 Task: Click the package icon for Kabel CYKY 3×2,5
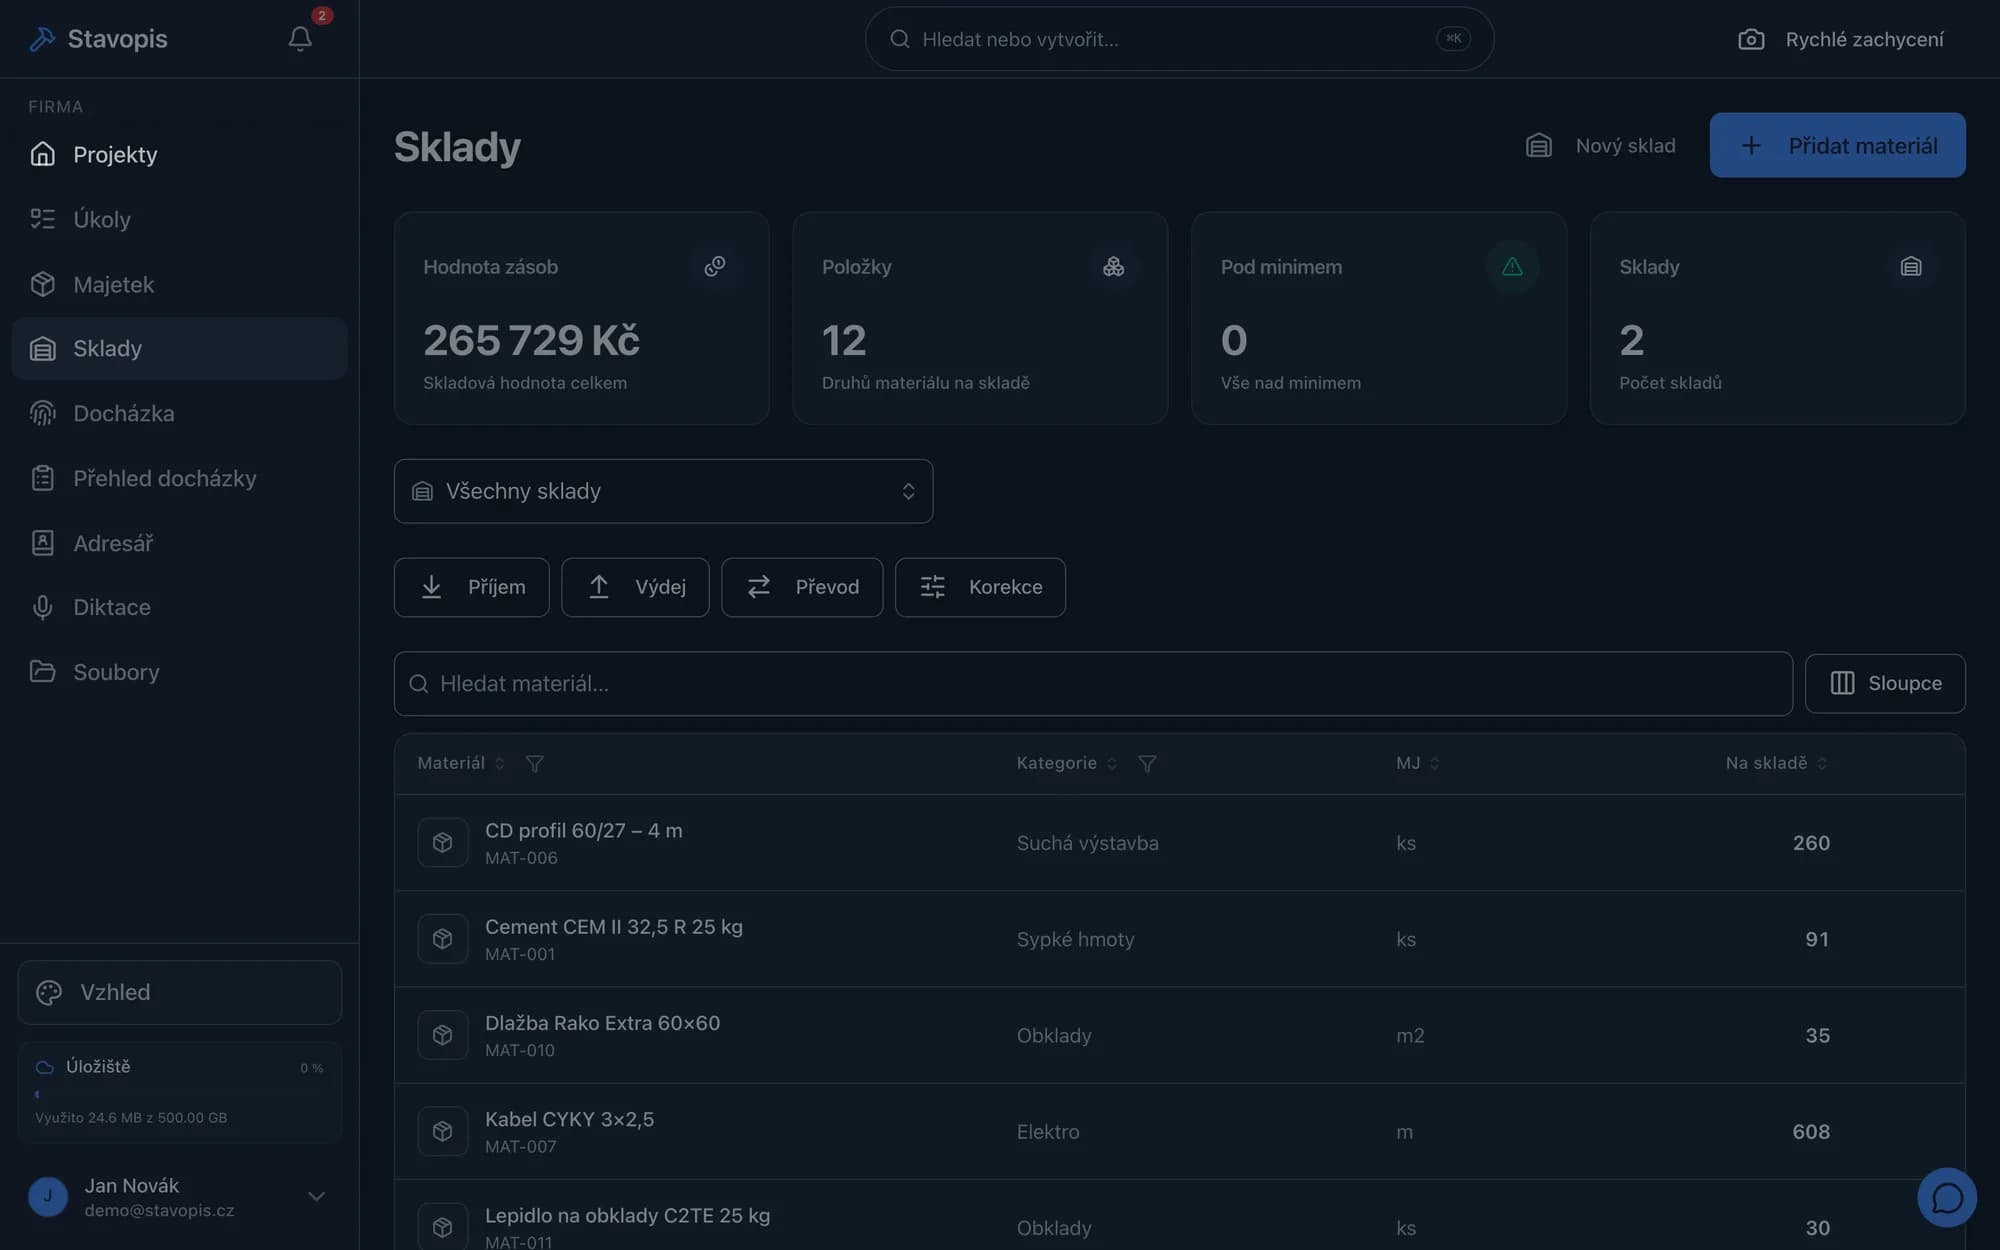443,1131
